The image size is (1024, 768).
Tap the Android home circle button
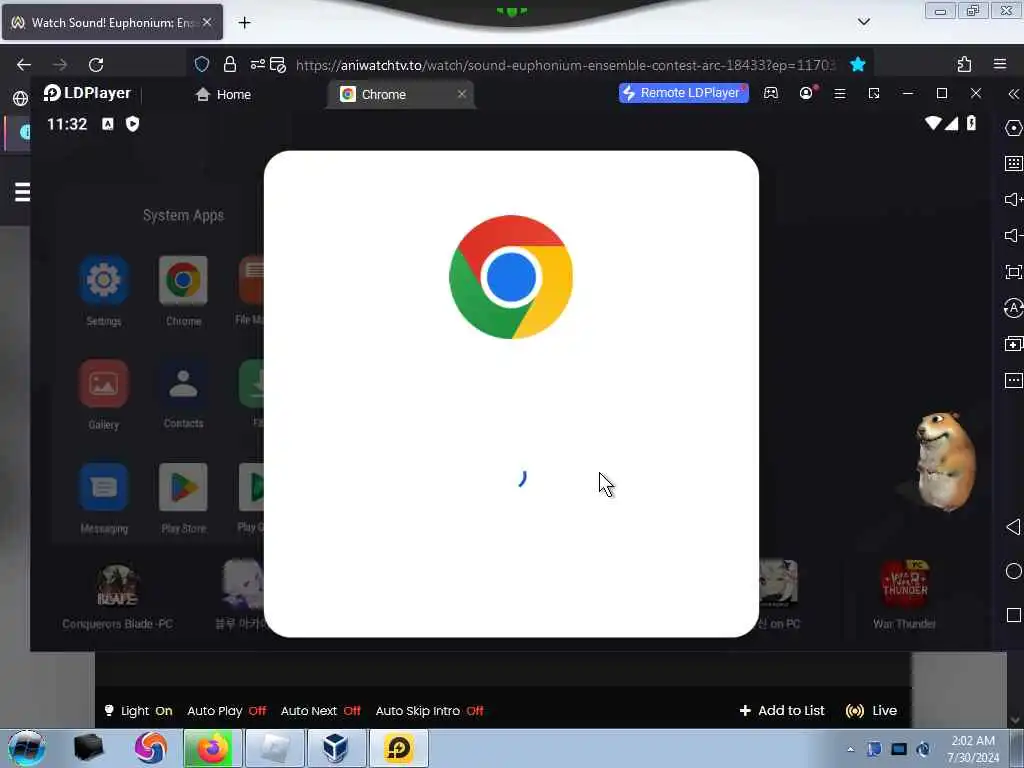point(1013,571)
